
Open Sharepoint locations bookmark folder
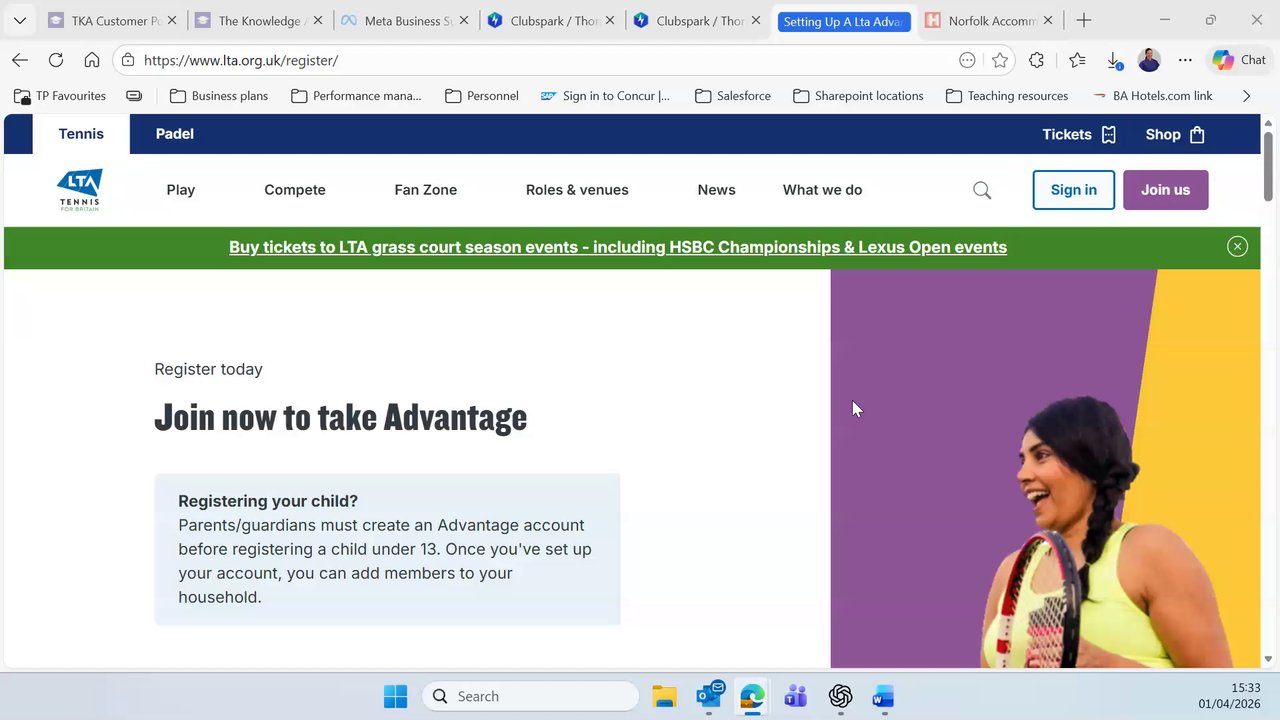858,96
